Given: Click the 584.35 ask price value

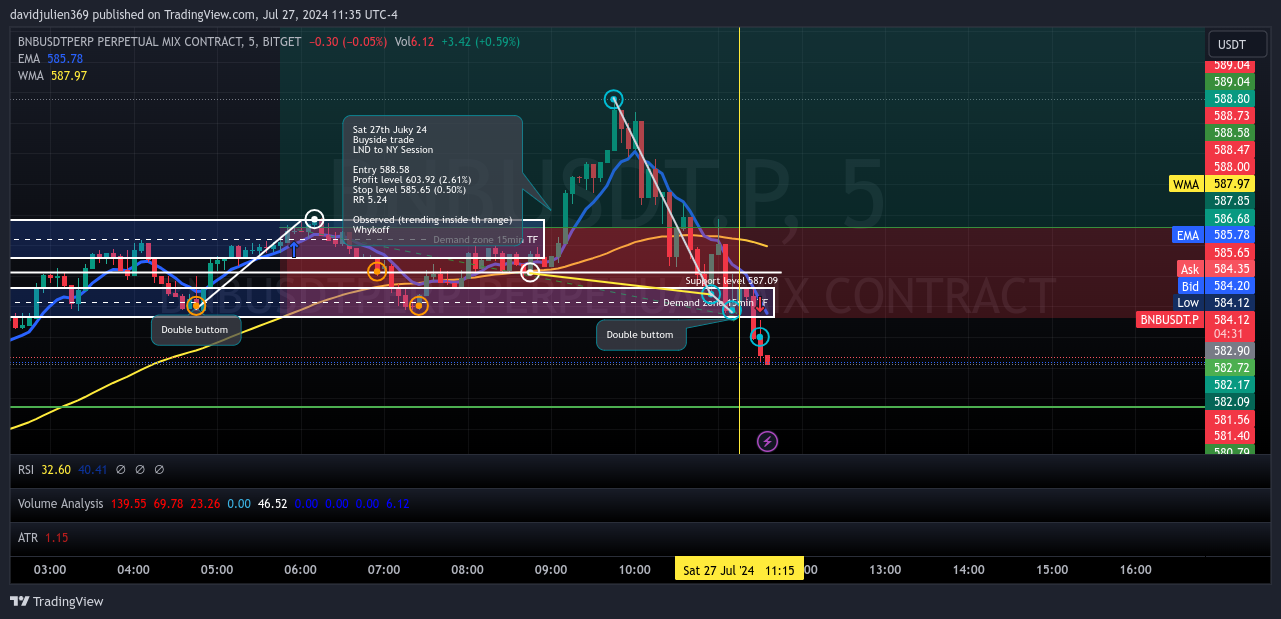Looking at the screenshot, I should (1231, 269).
